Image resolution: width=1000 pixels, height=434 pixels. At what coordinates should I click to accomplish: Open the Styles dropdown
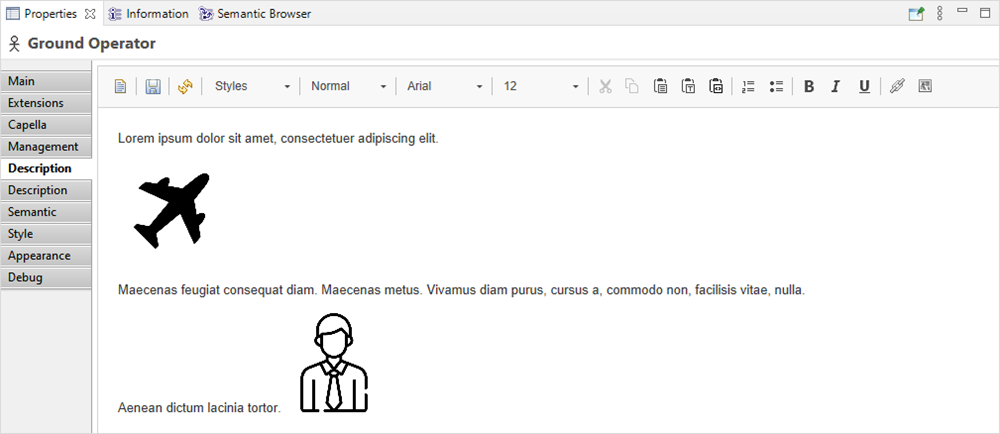pos(252,87)
